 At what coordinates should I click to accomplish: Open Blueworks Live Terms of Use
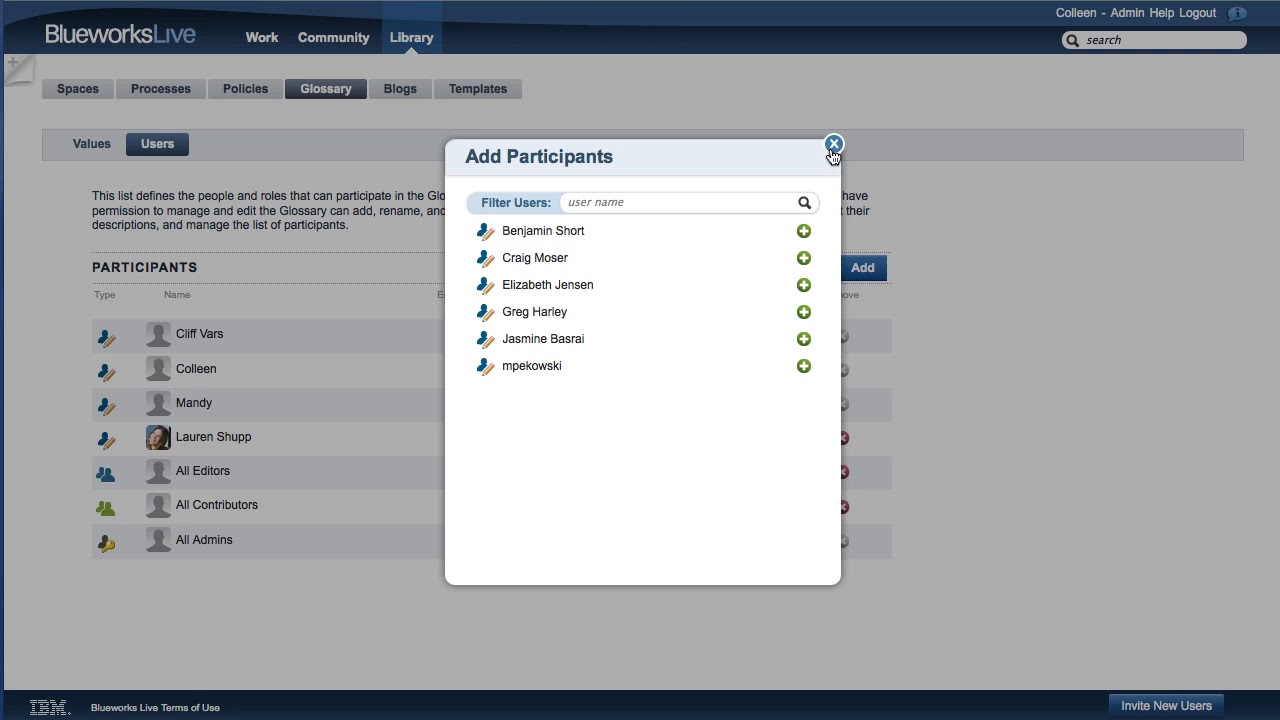coord(155,708)
